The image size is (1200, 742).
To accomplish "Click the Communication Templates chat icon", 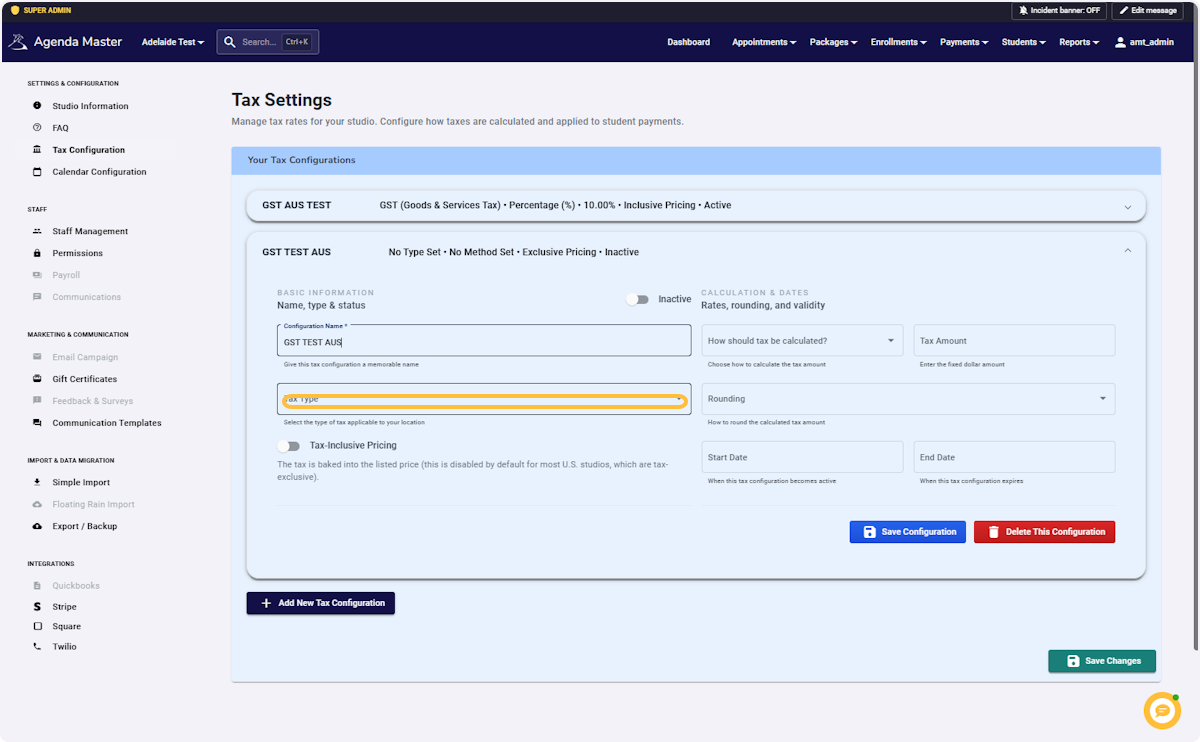I will point(37,423).
